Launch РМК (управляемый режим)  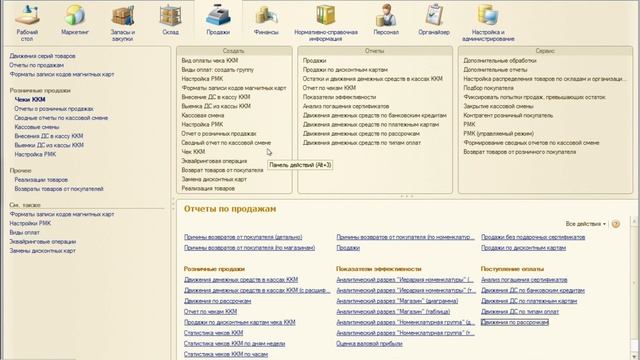click(x=498, y=133)
